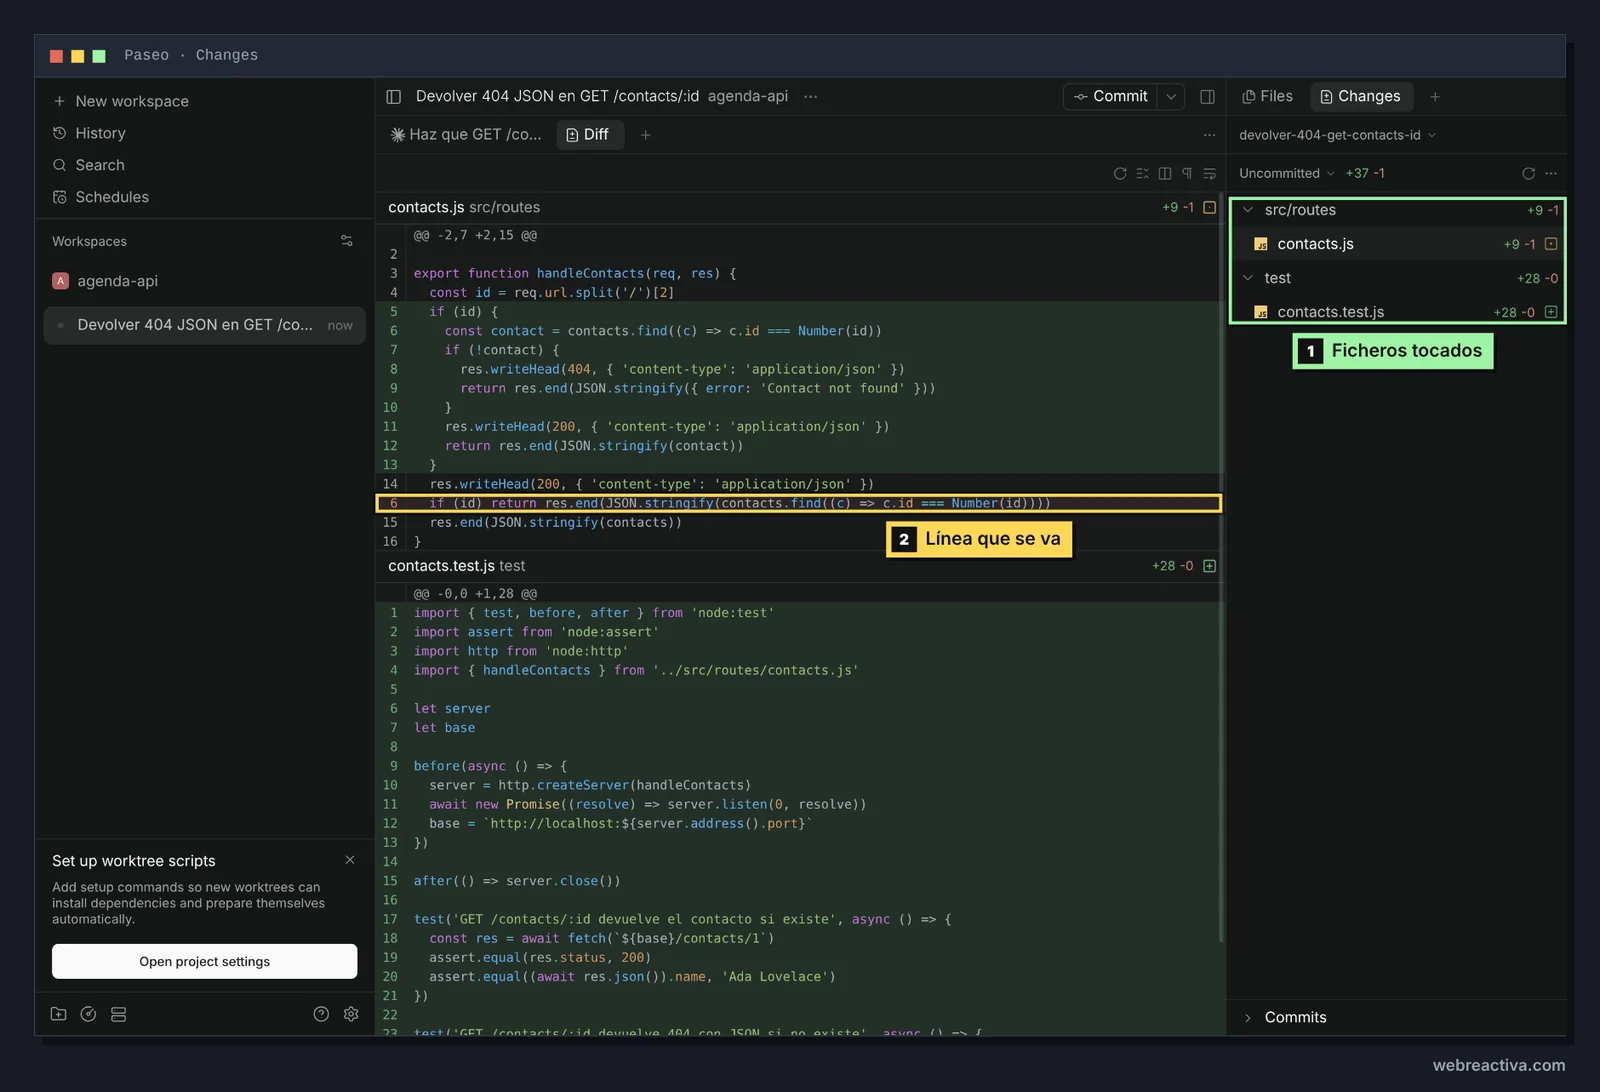
Task: Click the '@@ -2,7 +2,15 @@' hunk header
Action: (475, 236)
